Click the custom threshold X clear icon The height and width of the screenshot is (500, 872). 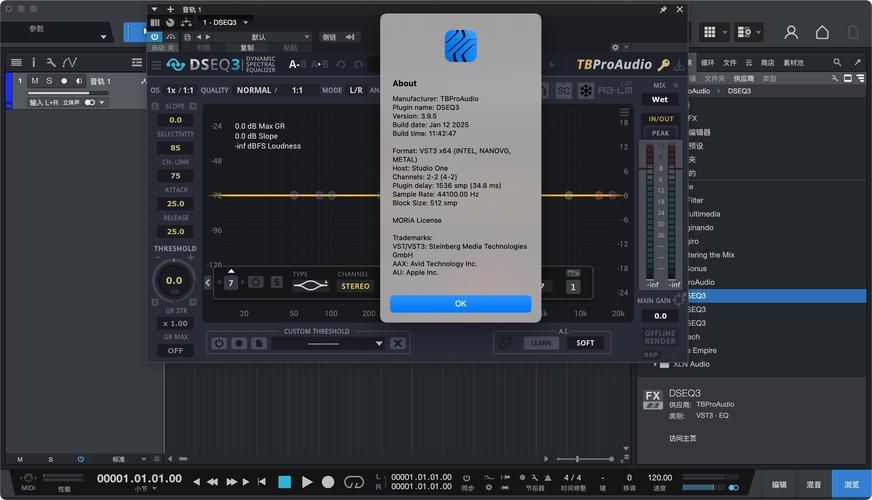coord(398,344)
